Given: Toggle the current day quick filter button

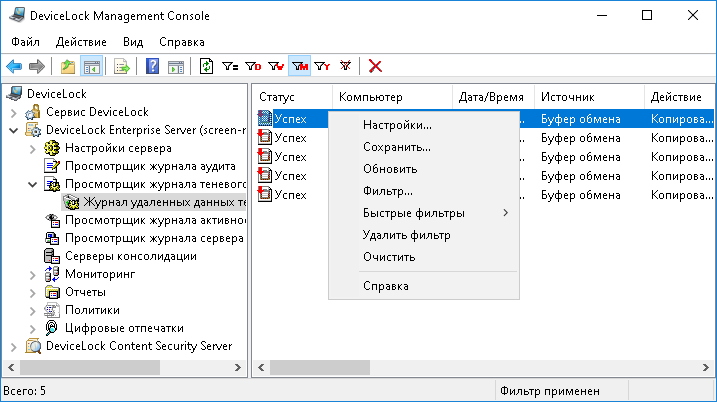Looking at the screenshot, I should pyautogui.click(x=253, y=67).
